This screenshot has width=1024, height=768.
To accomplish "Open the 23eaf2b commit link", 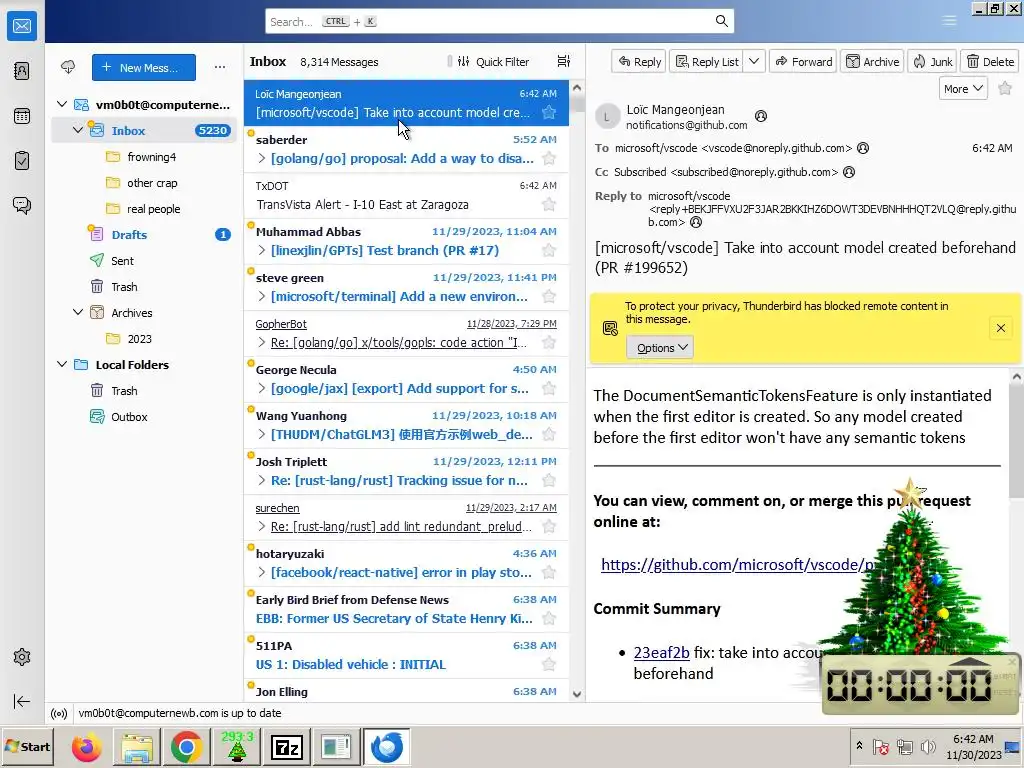I will point(661,652).
